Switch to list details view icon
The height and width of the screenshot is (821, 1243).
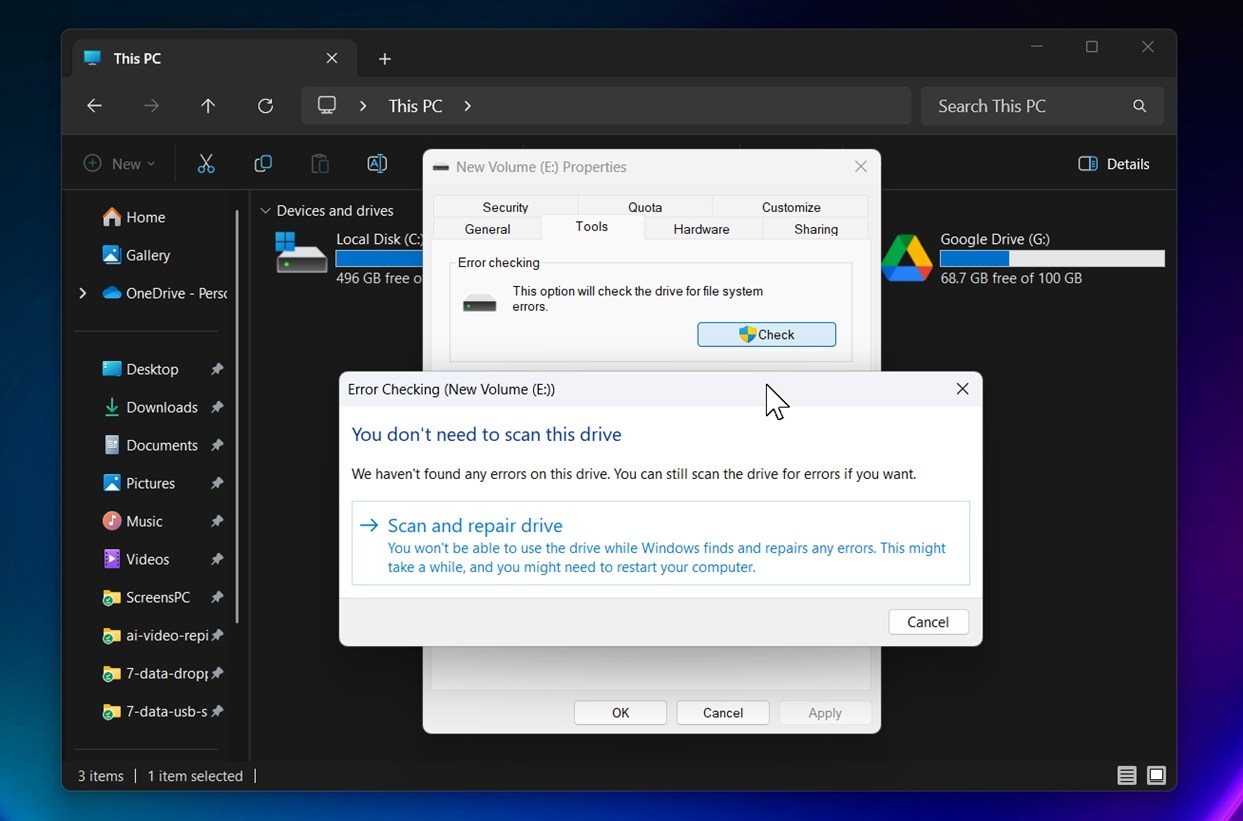(x=1127, y=775)
